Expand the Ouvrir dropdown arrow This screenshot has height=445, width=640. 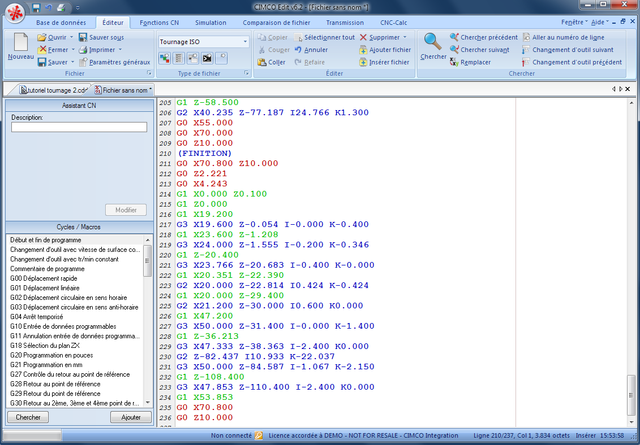tap(71, 37)
